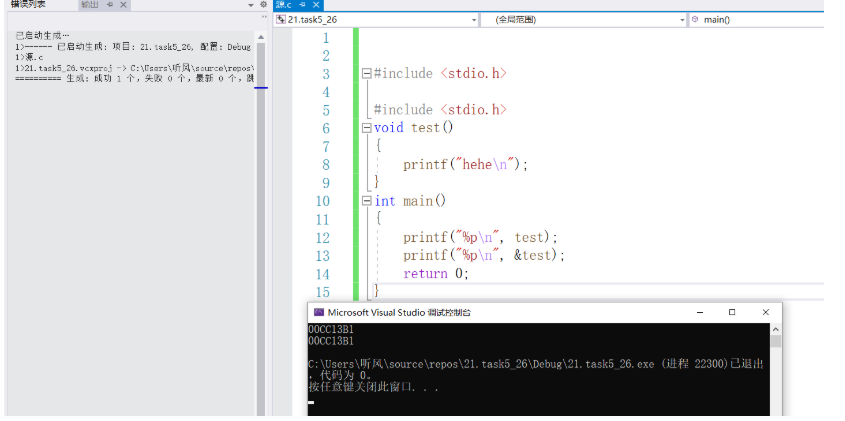The height and width of the screenshot is (421, 845).
Task: Click the cube icon beside main()
Action: (695, 19)
